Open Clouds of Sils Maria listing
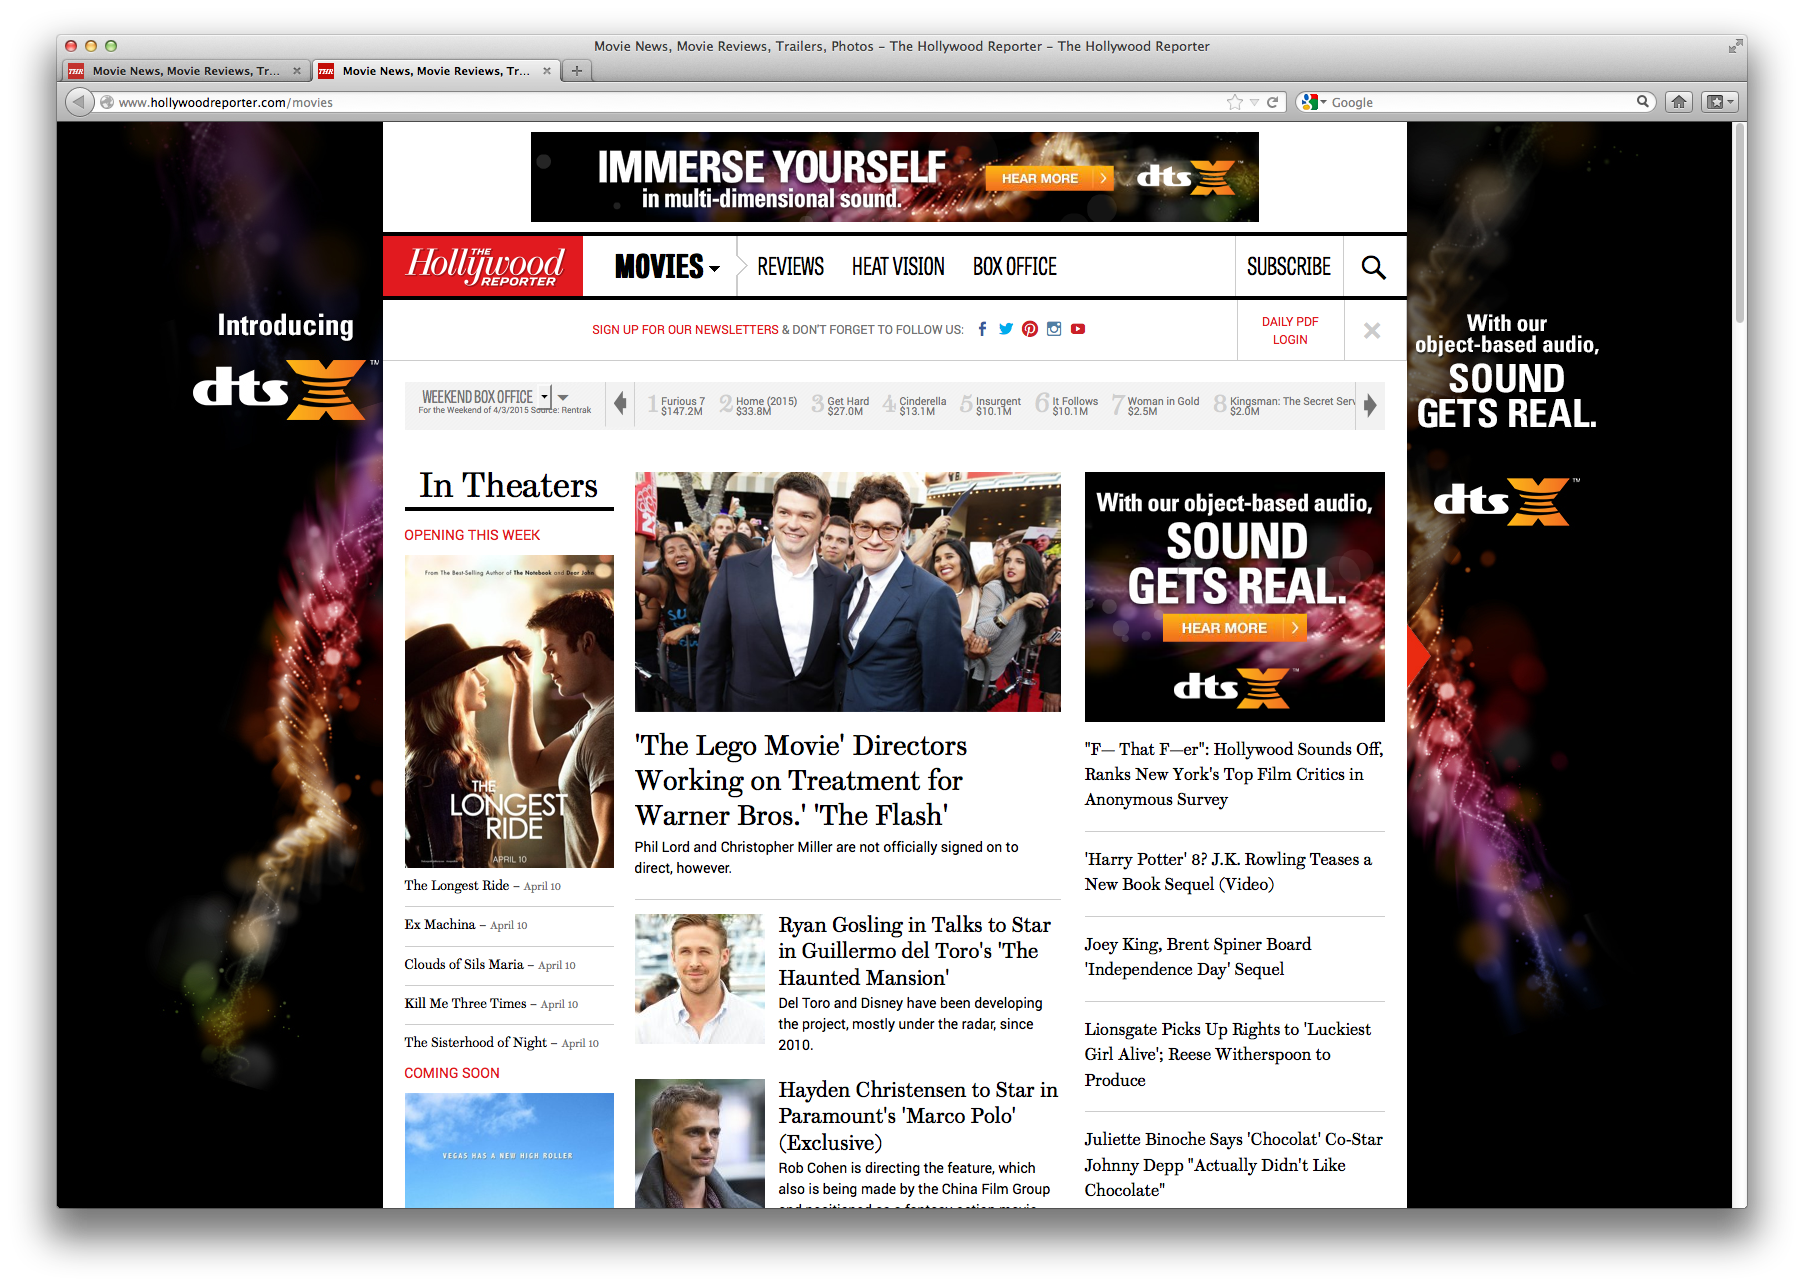 coord(489,965)
